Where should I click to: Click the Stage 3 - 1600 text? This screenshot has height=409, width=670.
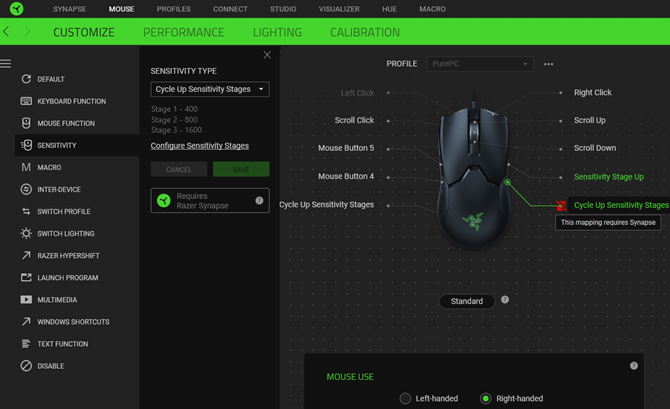[x=176, y=130]
